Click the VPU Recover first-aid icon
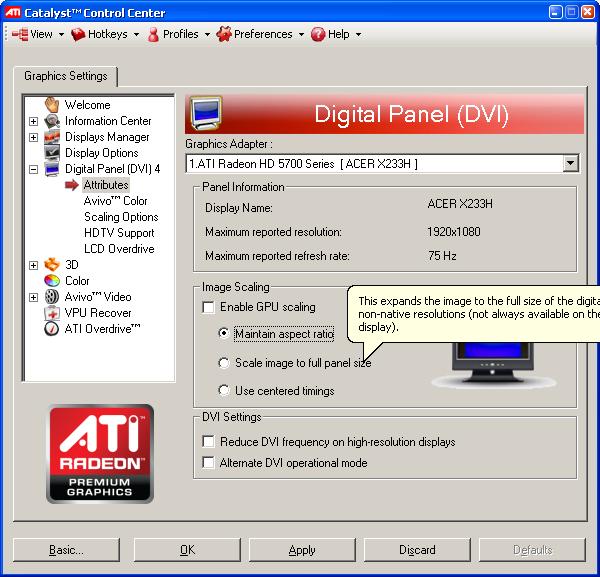The image size is (600, 577). 52,313
